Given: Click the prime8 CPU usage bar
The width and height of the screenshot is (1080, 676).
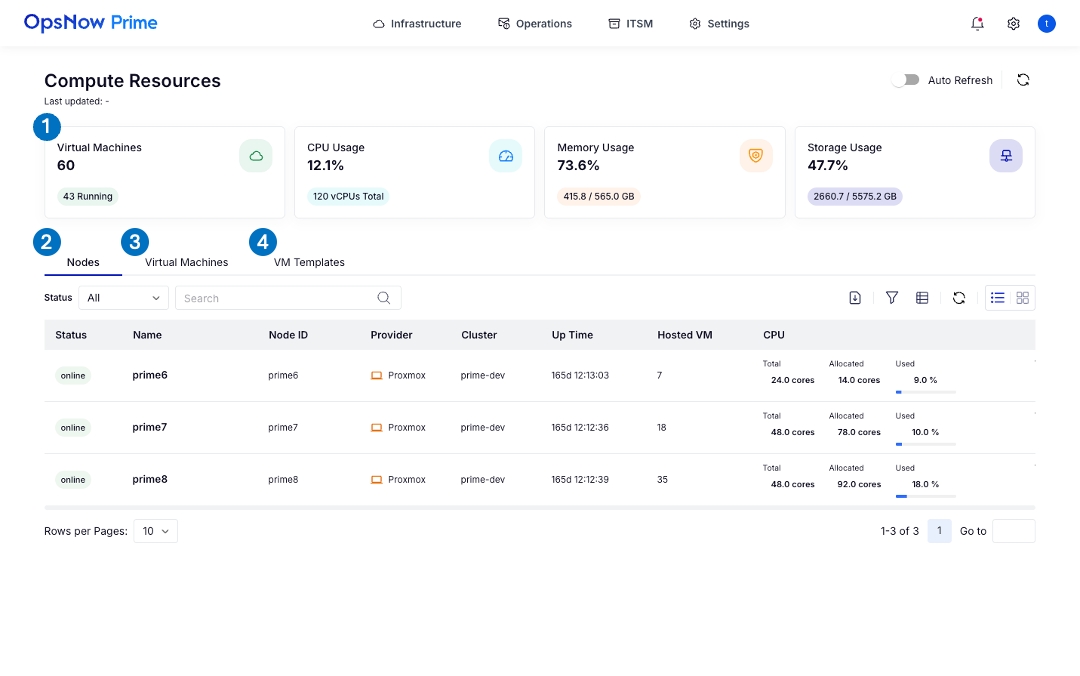Looking at the screenshot, I should 925,496.
